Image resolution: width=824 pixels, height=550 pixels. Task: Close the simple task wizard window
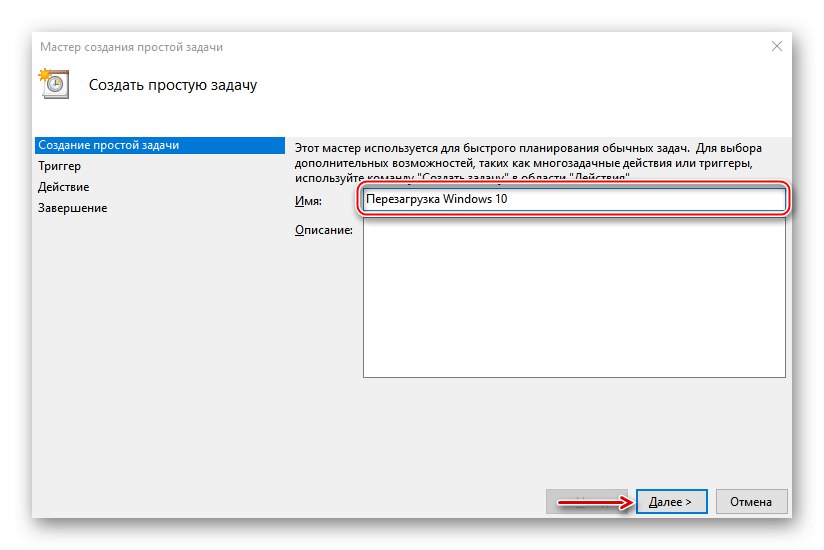777,46
